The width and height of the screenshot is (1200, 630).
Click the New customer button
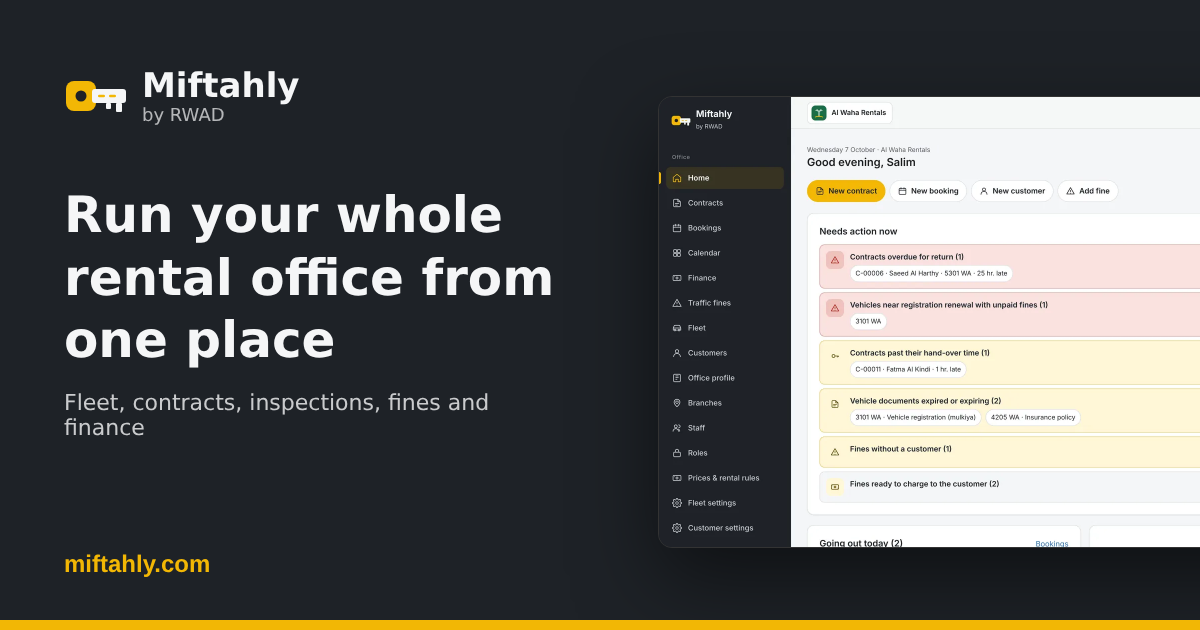coord(1012,191)
